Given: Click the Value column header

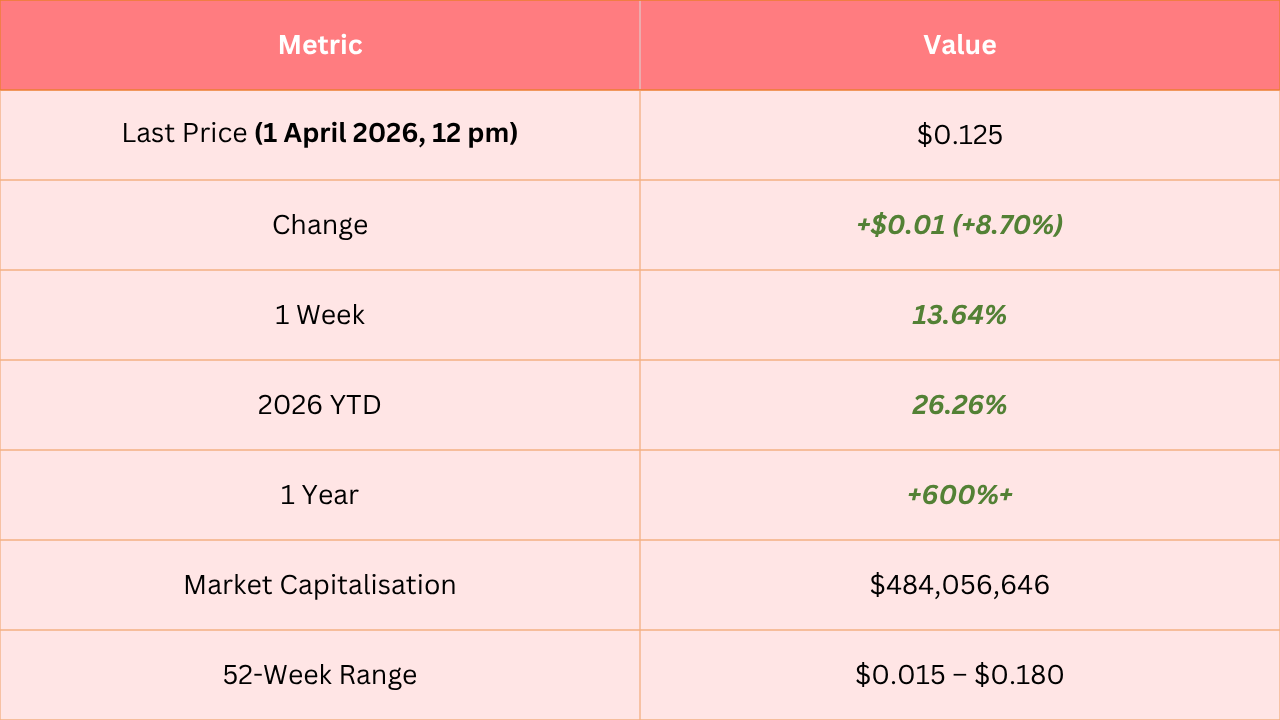Looking at the screenshot, I should click(x=960, y=45).
